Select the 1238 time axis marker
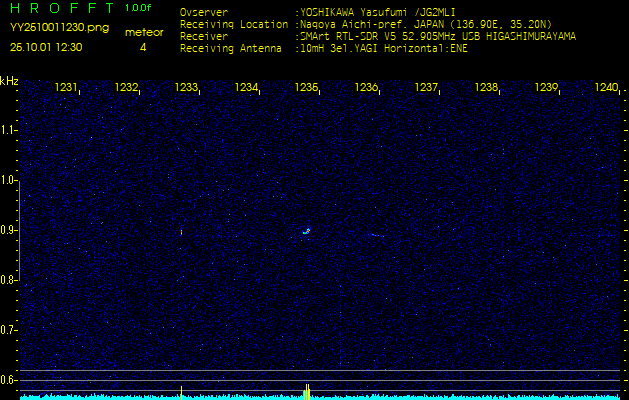This screenshot has height=400, width=629. (x=486, y=88)
